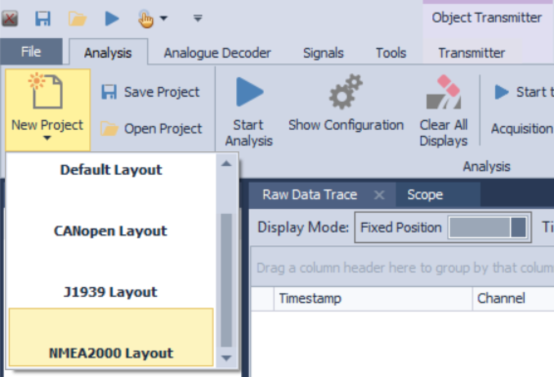
Task: Click Save Project button
Action: coord(151,92)
